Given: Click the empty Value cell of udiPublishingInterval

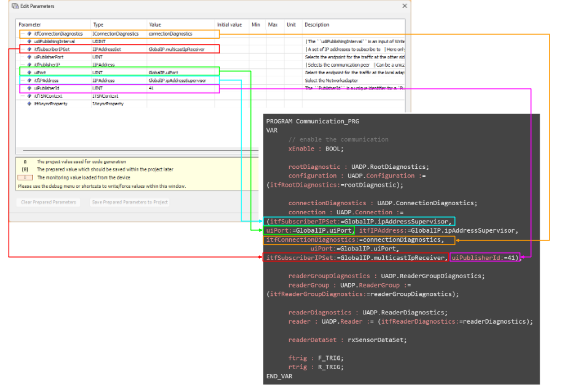Looking at the screenshot, I should tap(180, 42).
